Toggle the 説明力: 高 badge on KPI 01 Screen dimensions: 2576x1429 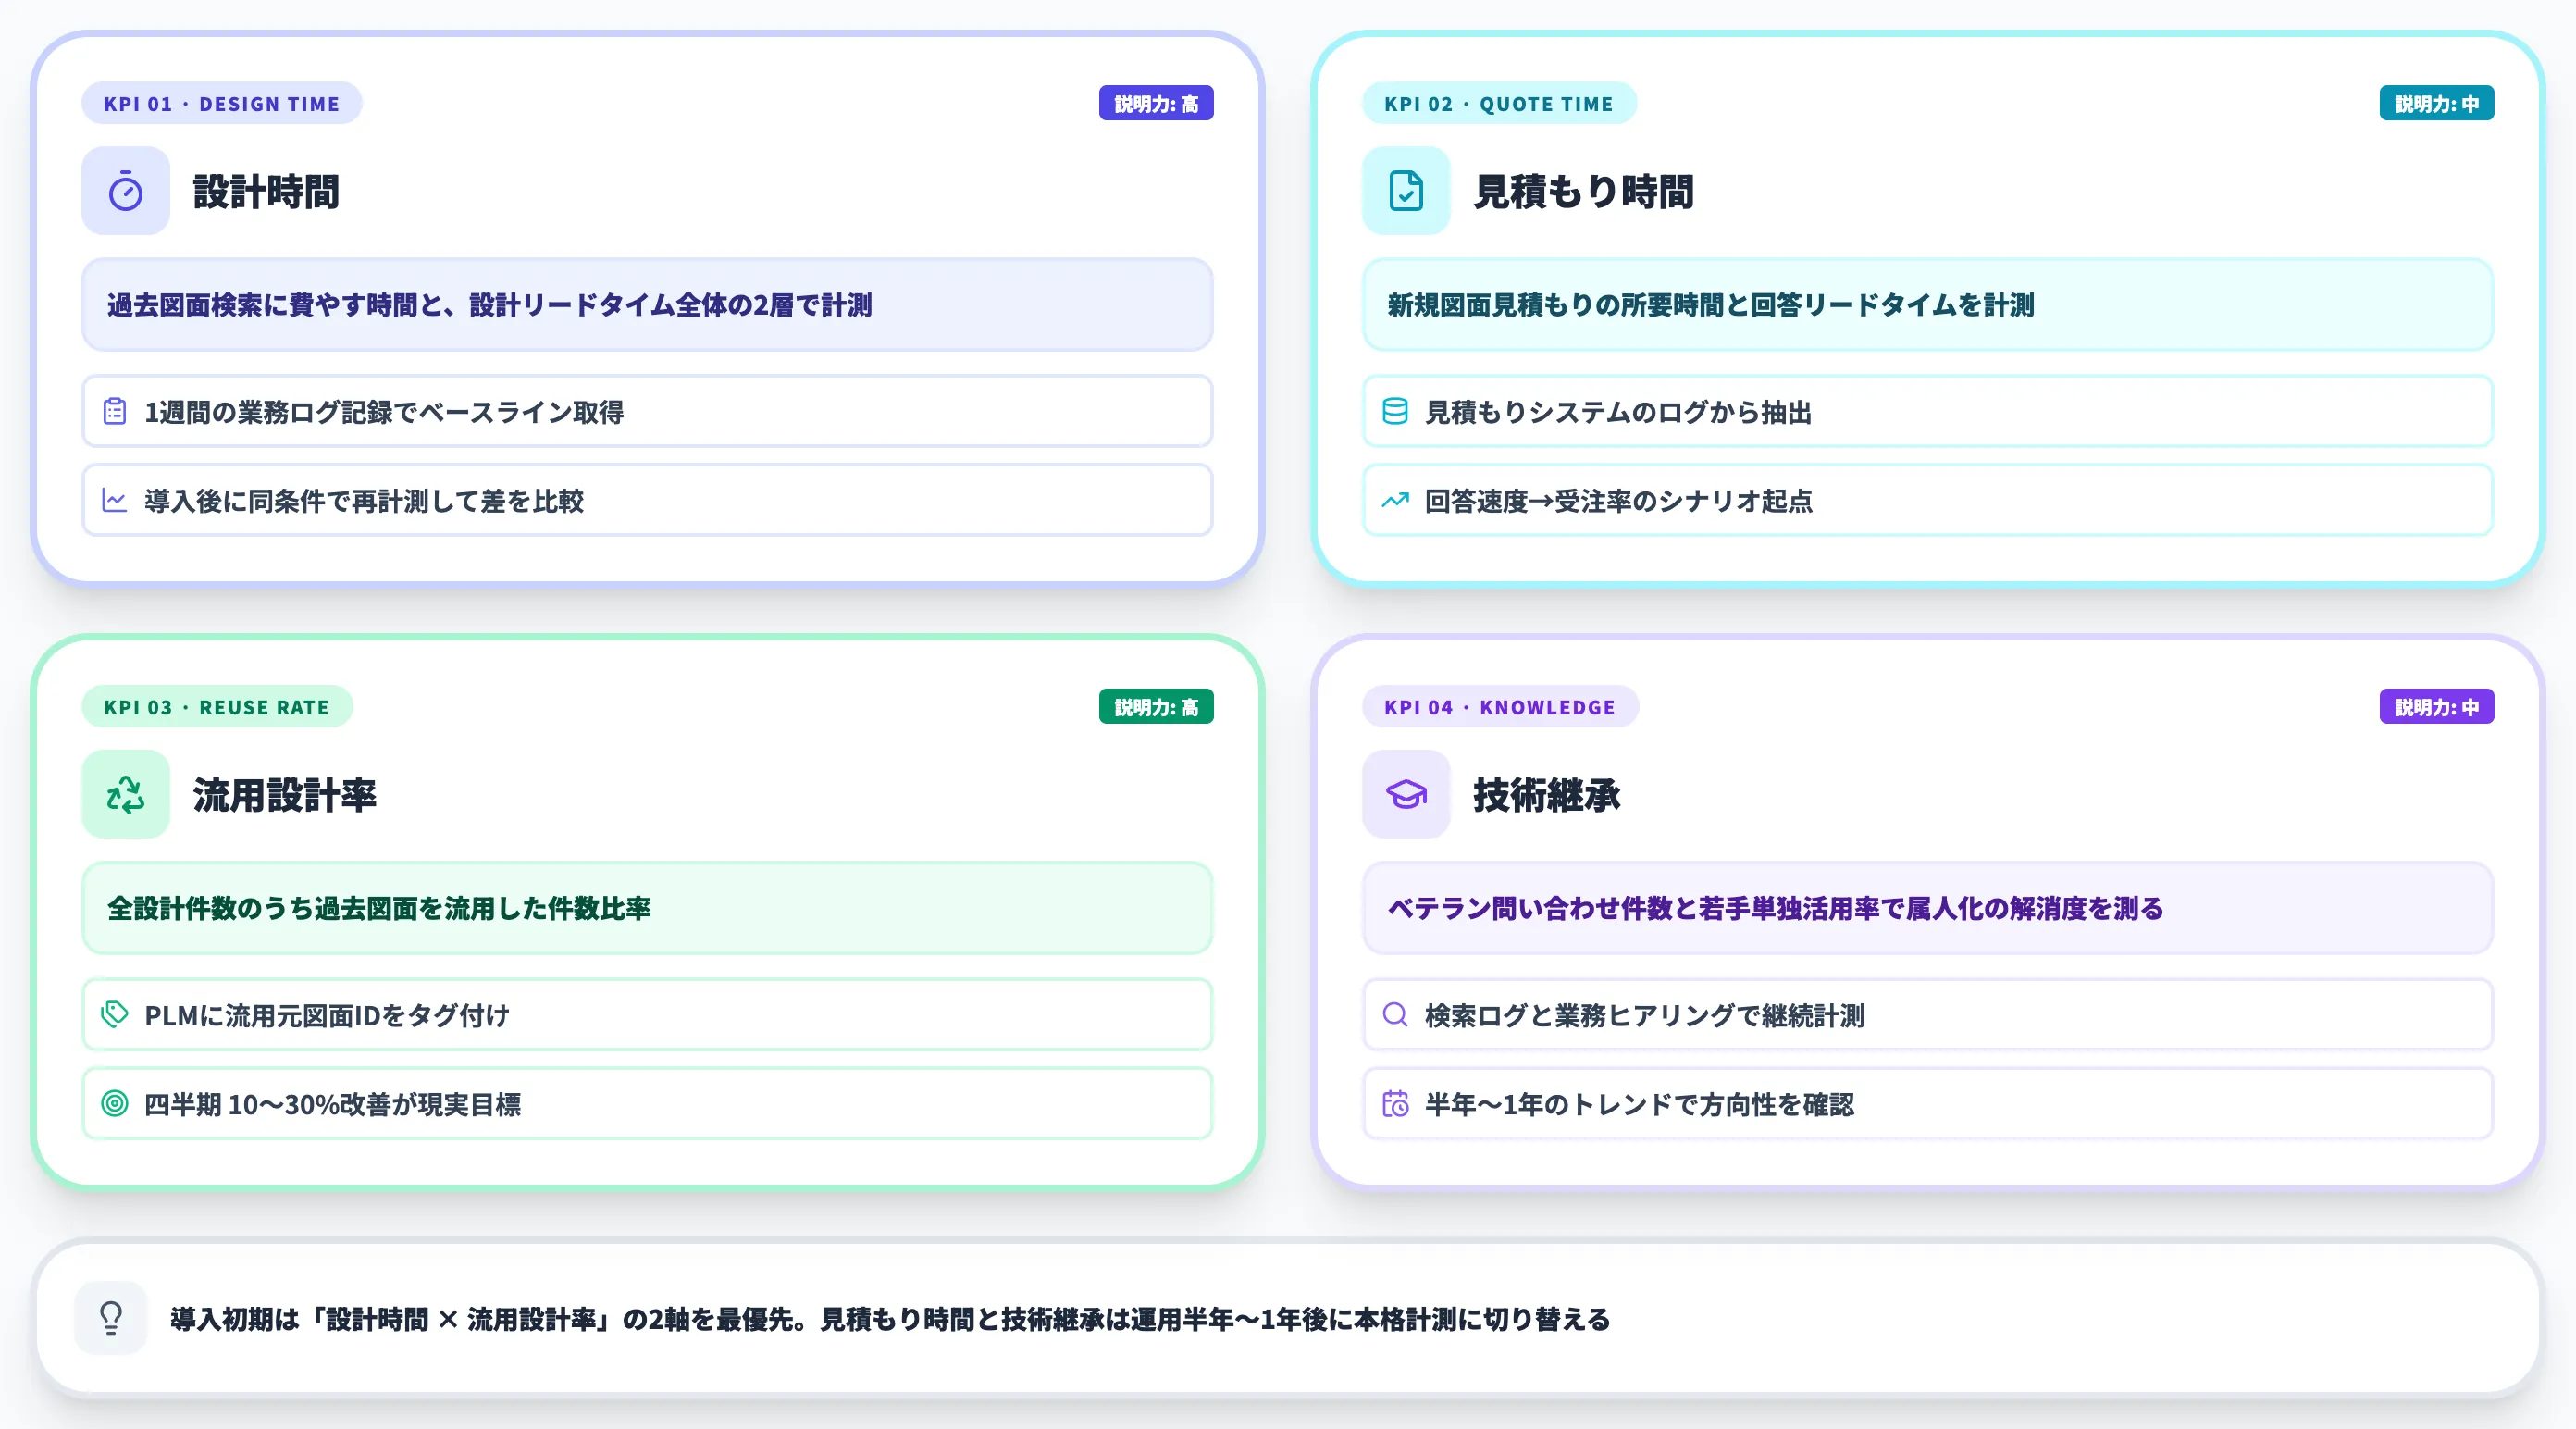point(1156,102)
